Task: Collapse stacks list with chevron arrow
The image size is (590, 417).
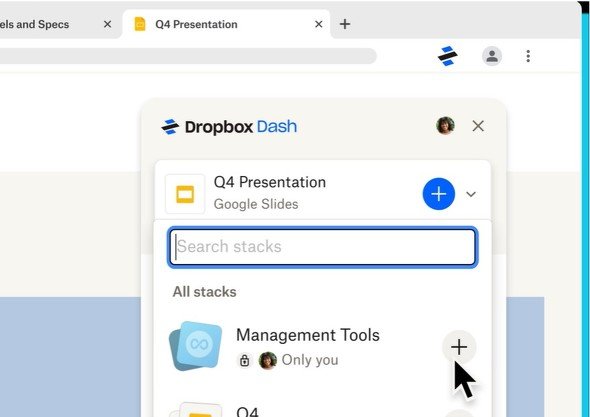Action: click(x=471, y=194)
